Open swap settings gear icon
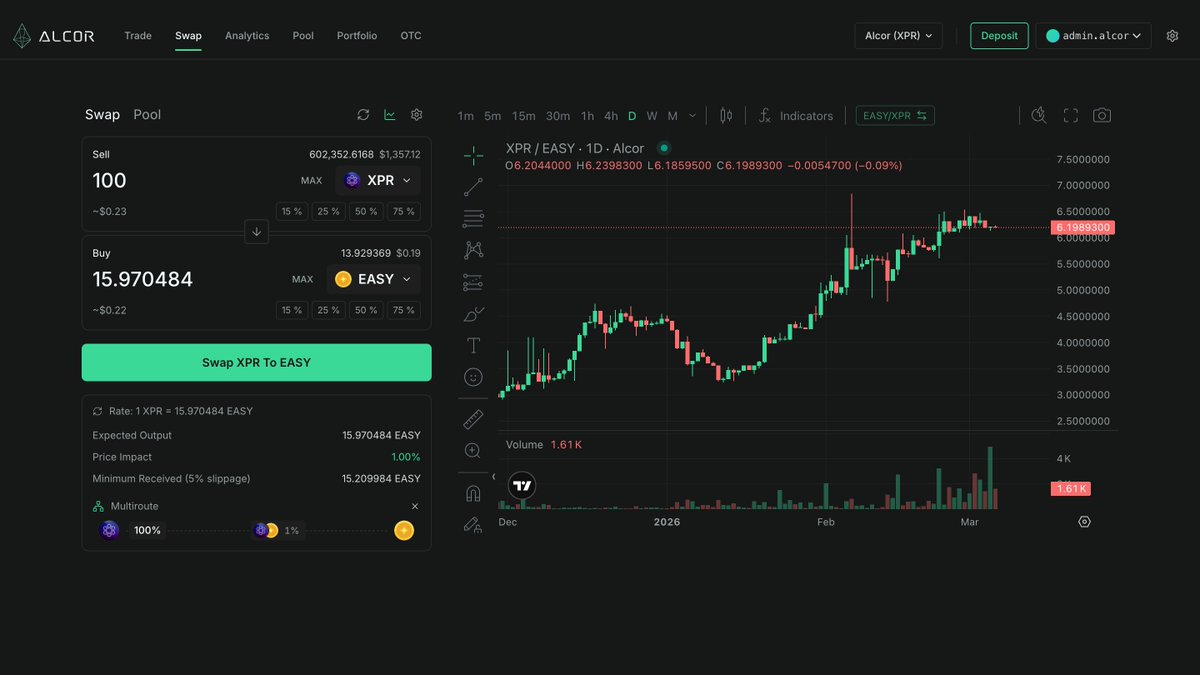The image size is (1200, 675). [417, 115]
